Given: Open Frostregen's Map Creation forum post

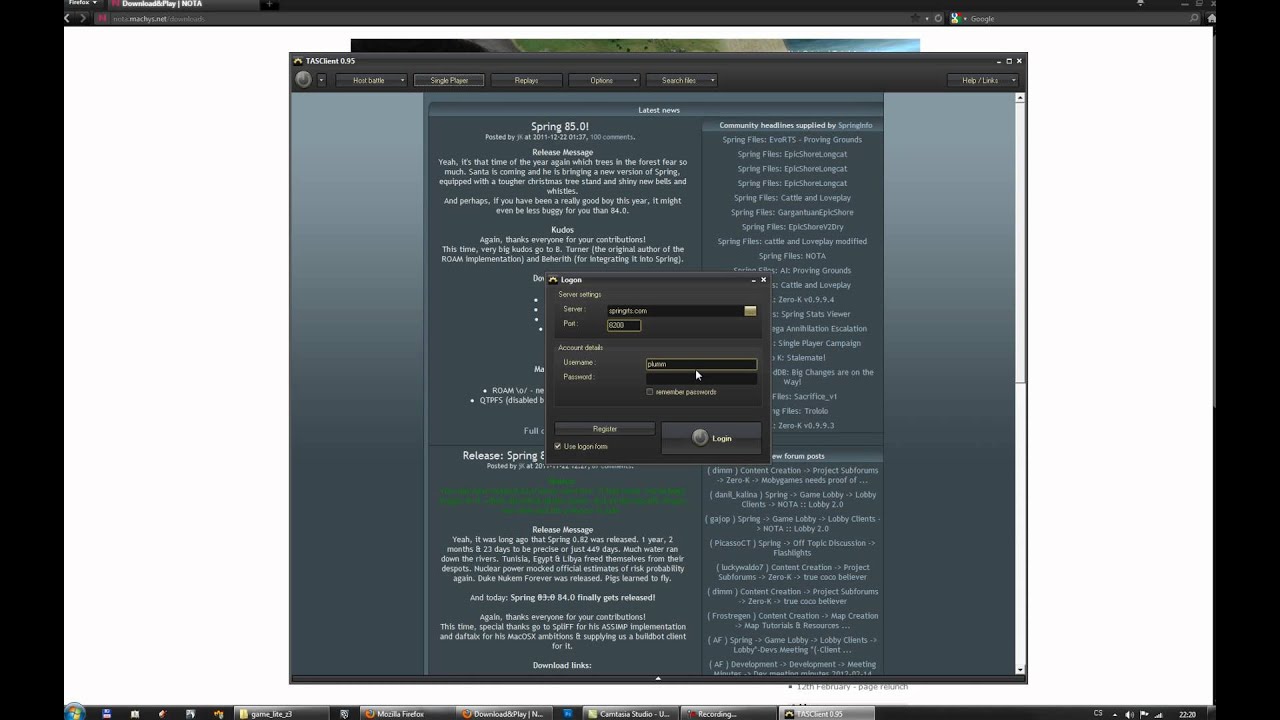Looking at the screenshot, I should pos(792,621).
